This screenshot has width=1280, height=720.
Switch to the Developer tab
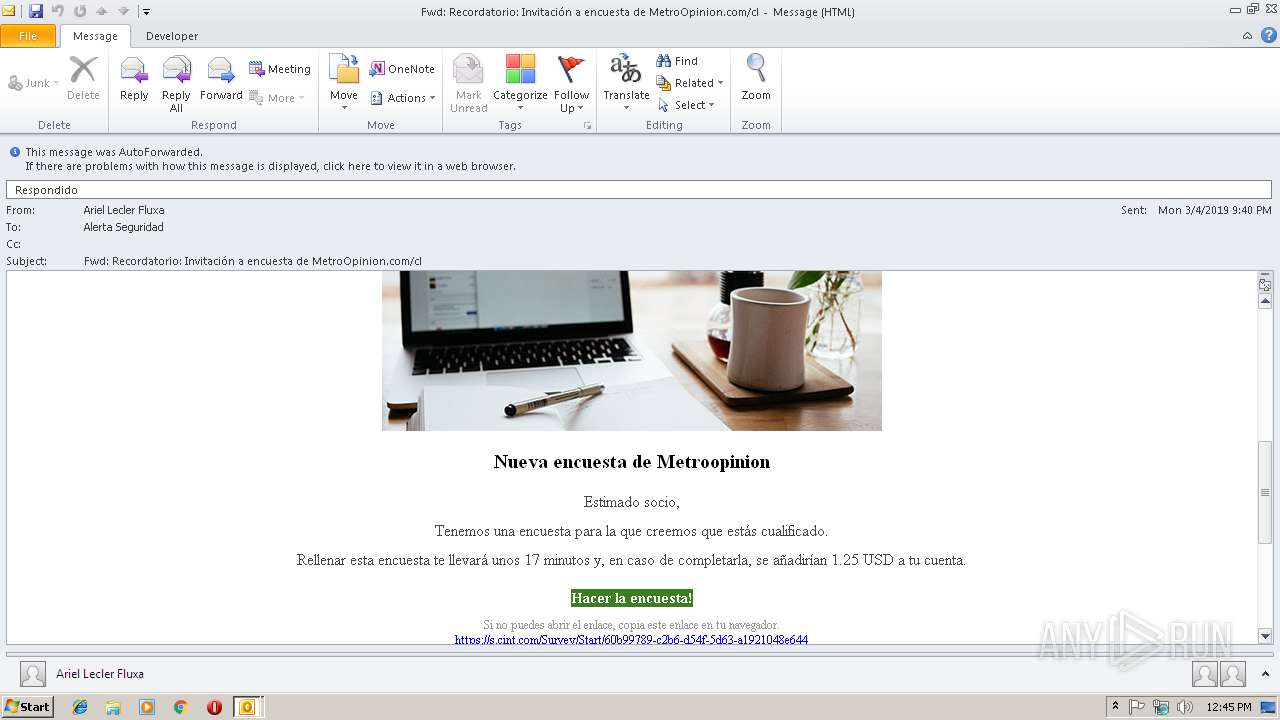[x=172, y=36]
